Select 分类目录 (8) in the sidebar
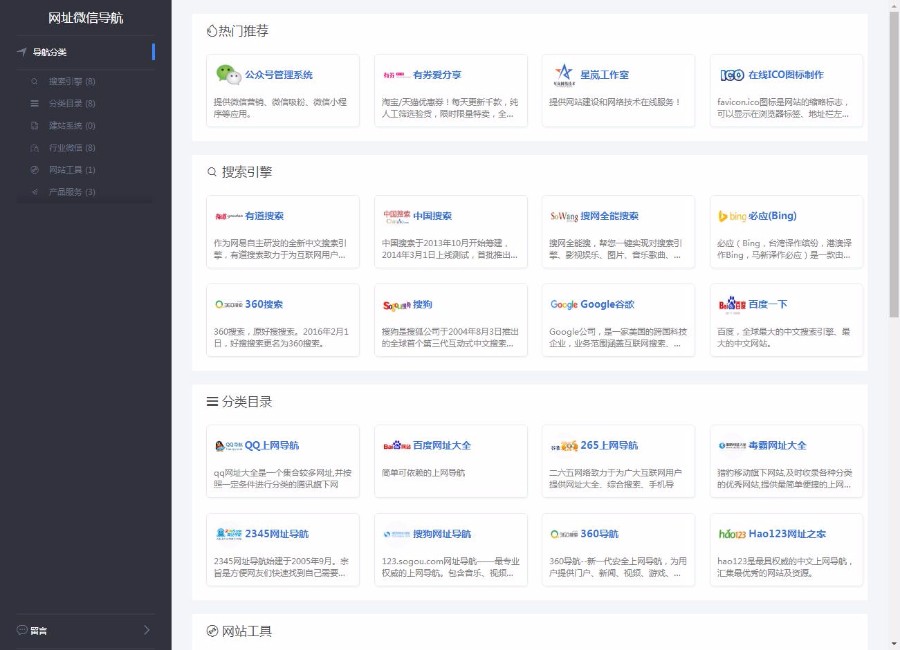Image resolution: width=900 pixels, height=650 pixels. (x=72, y=103)
